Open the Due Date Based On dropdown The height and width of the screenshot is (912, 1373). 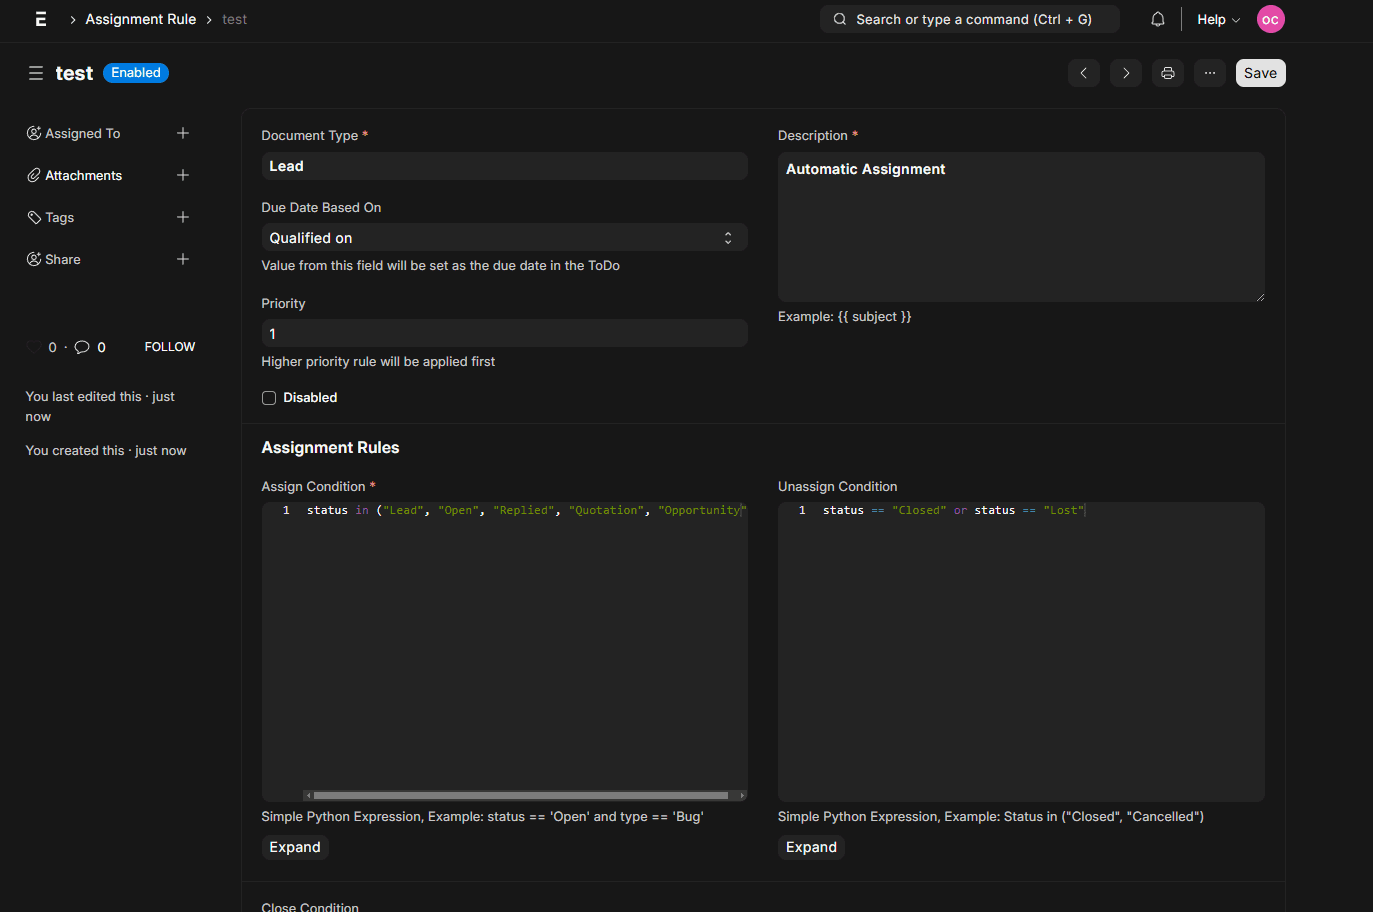point(505,238)
